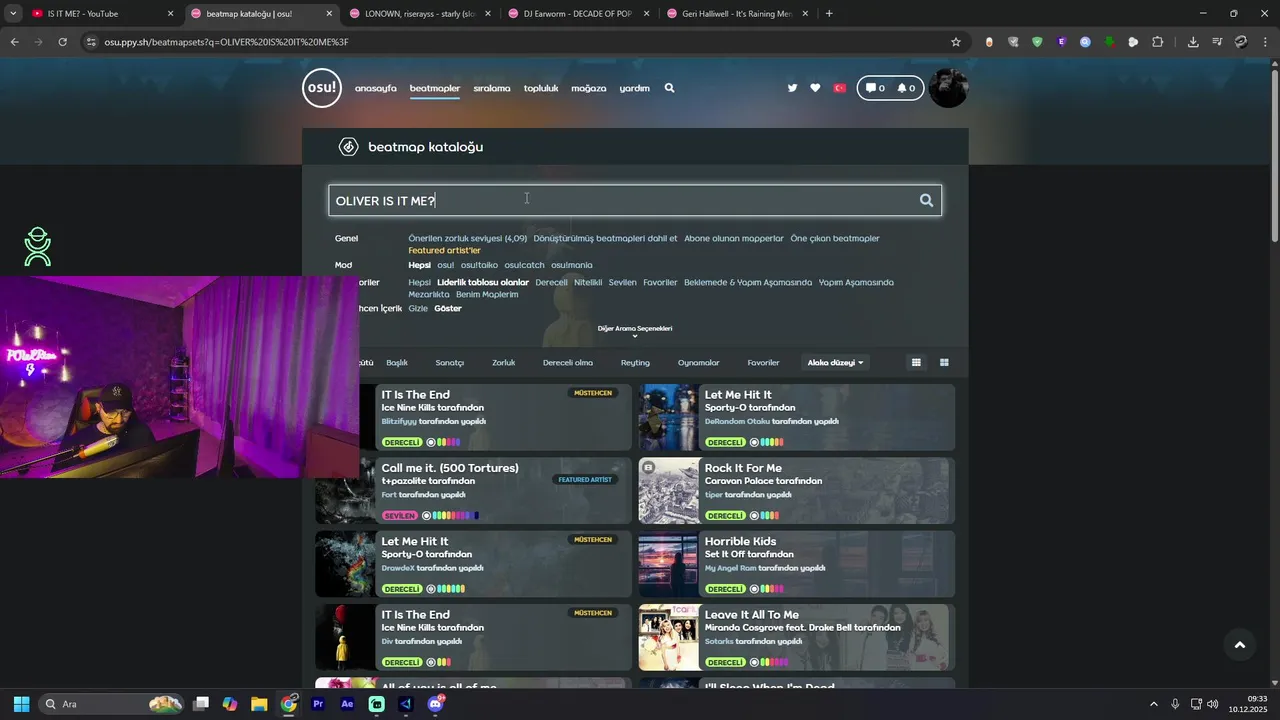Switch to the compact grid view icon

(x=916, y=363)
